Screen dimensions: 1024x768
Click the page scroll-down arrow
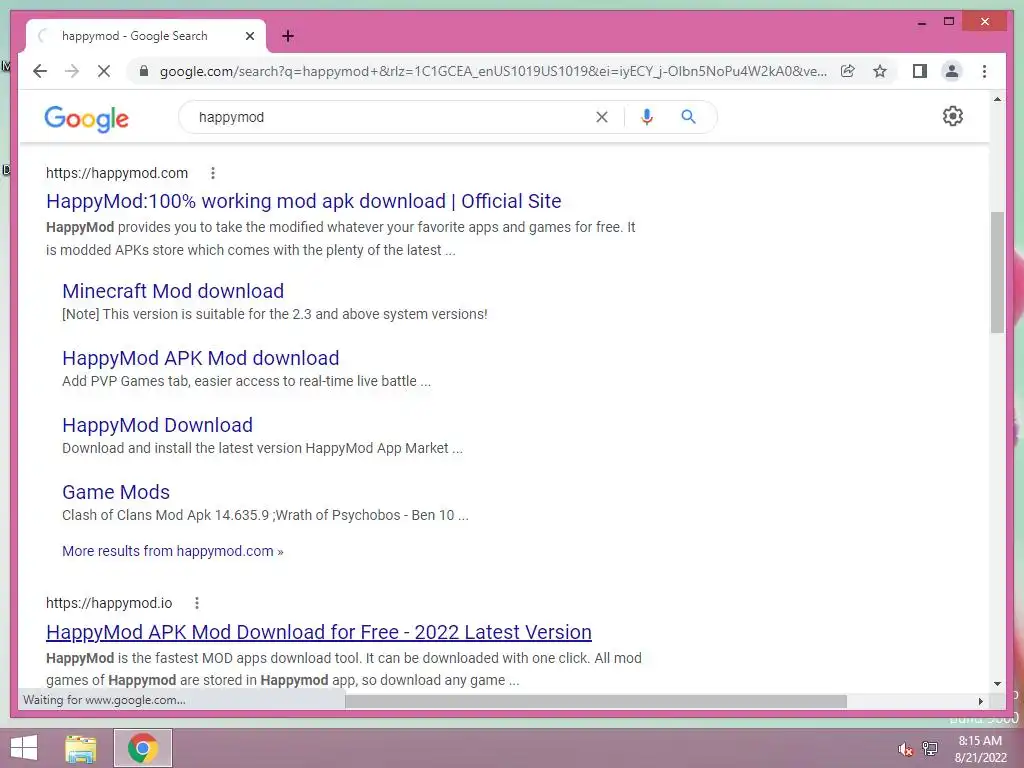coord(997,684)
